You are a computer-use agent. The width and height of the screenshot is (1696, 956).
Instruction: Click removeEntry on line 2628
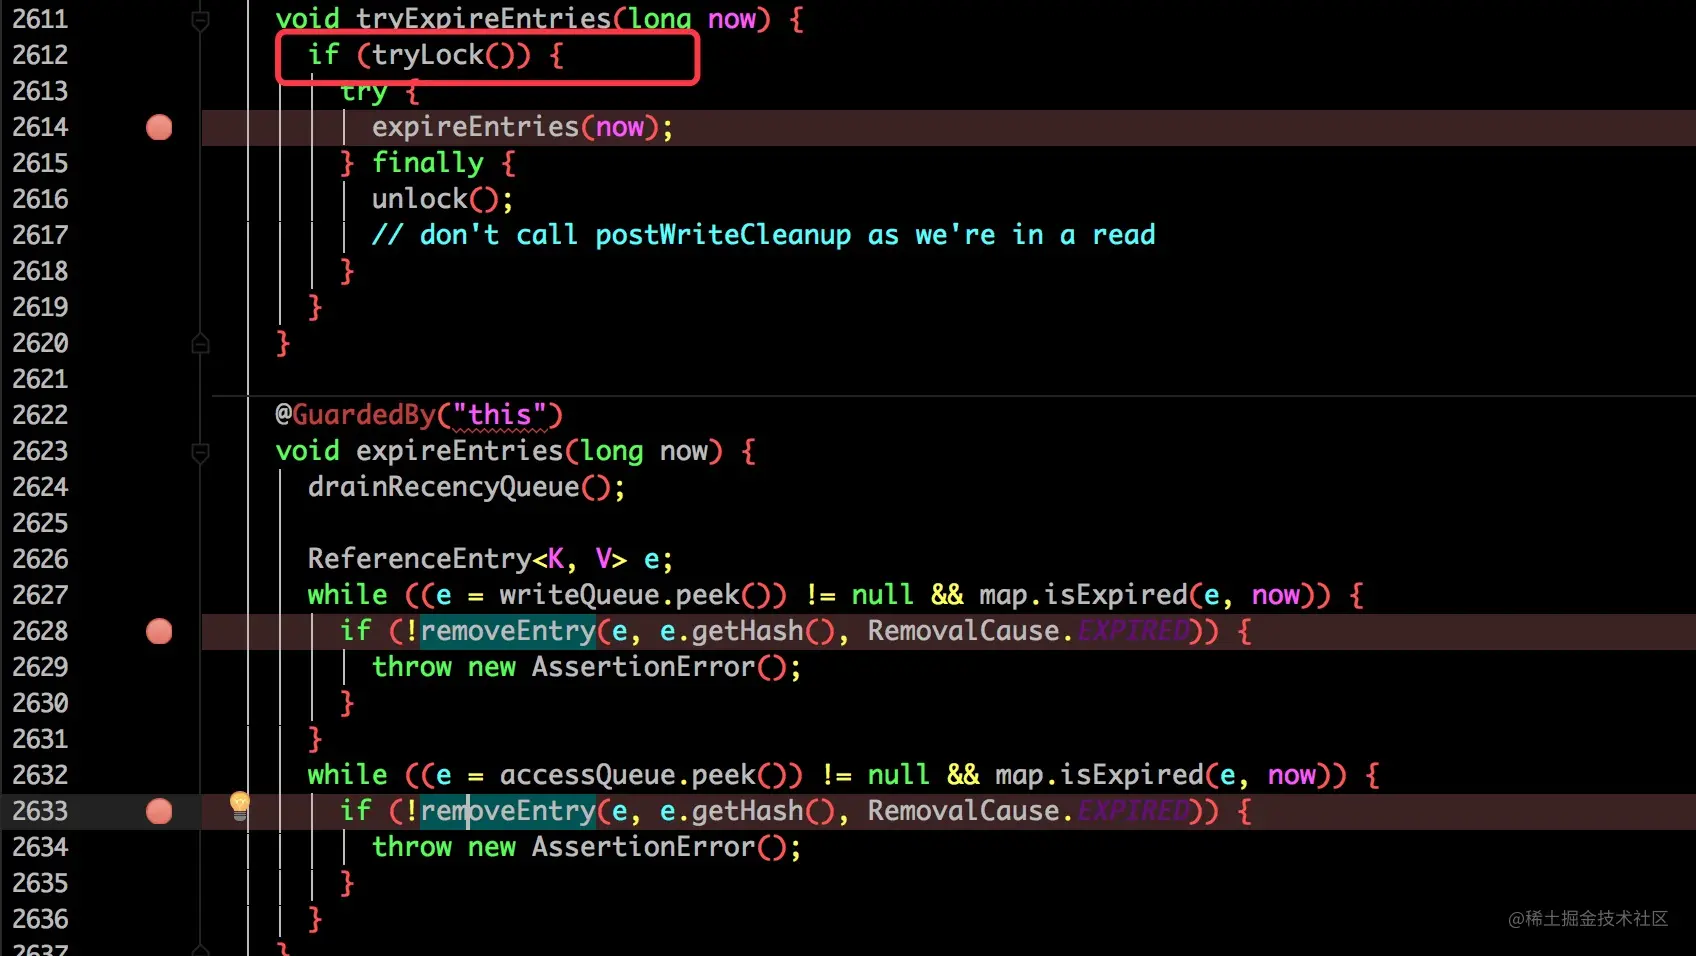[x=508, y=631]
